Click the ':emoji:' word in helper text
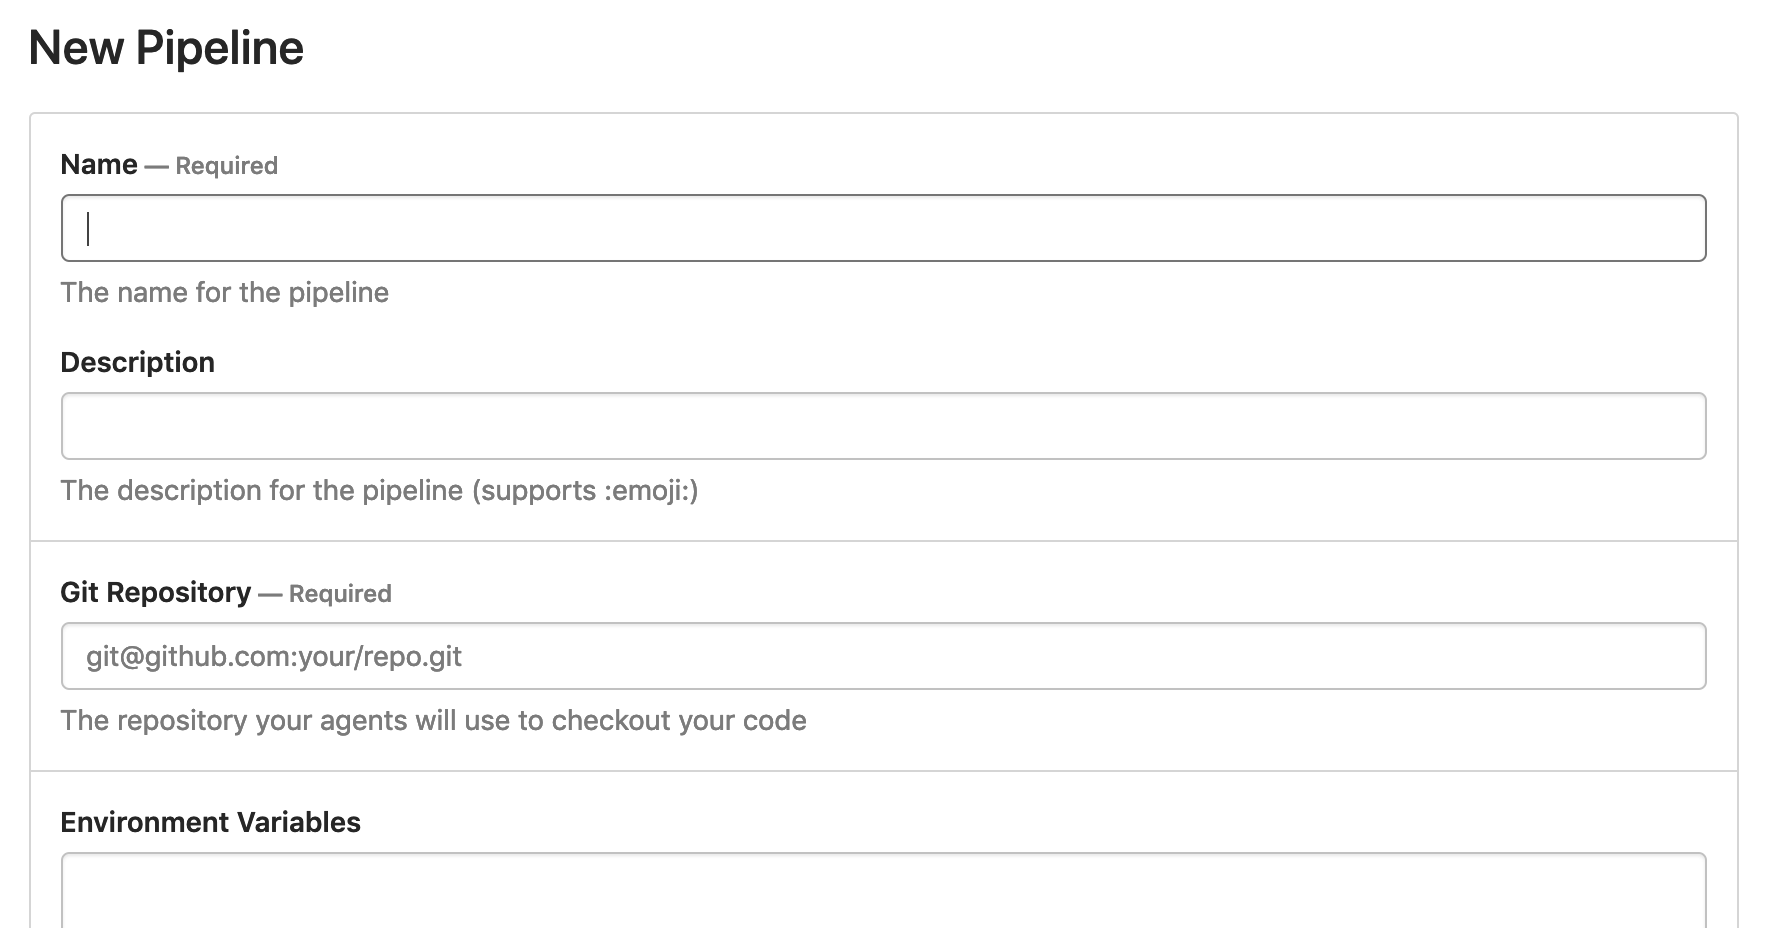 pos(651,490)
